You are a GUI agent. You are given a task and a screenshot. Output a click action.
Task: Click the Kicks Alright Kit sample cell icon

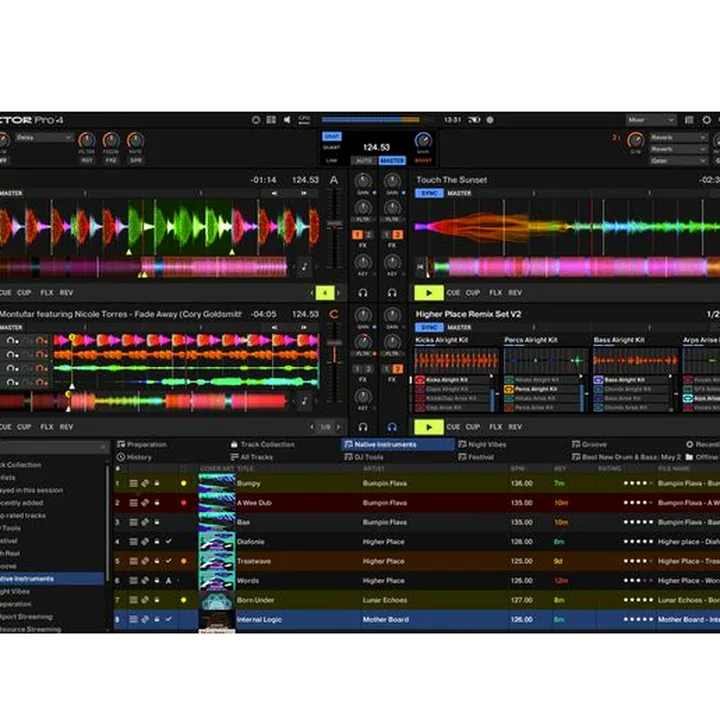point(420,380)
